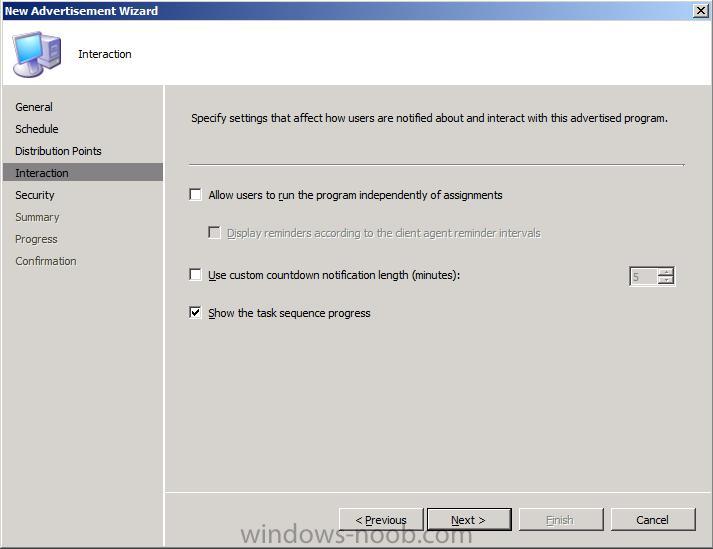Select Progress step in sidebar
Screen dimensions: 713x549
click(36, 239)
